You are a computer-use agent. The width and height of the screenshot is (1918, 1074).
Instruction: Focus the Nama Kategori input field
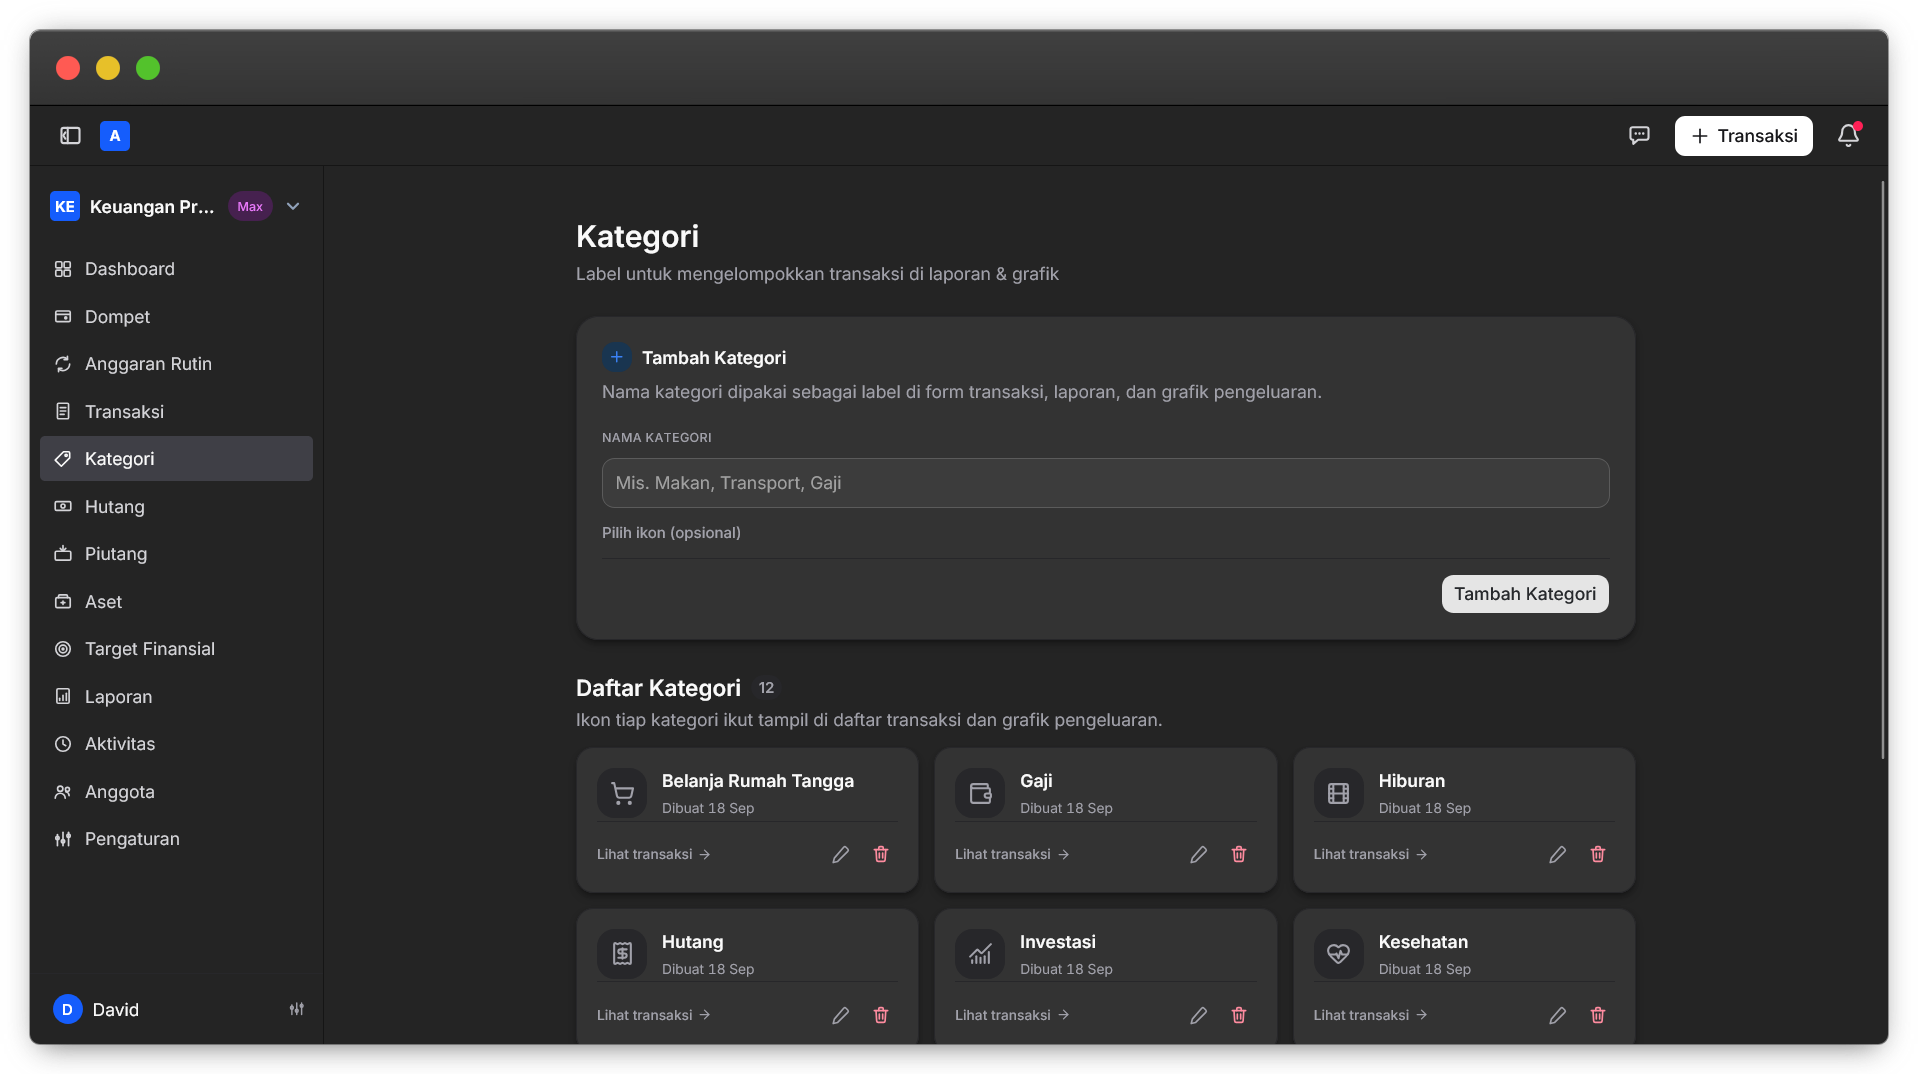[x=1105, y=483]
